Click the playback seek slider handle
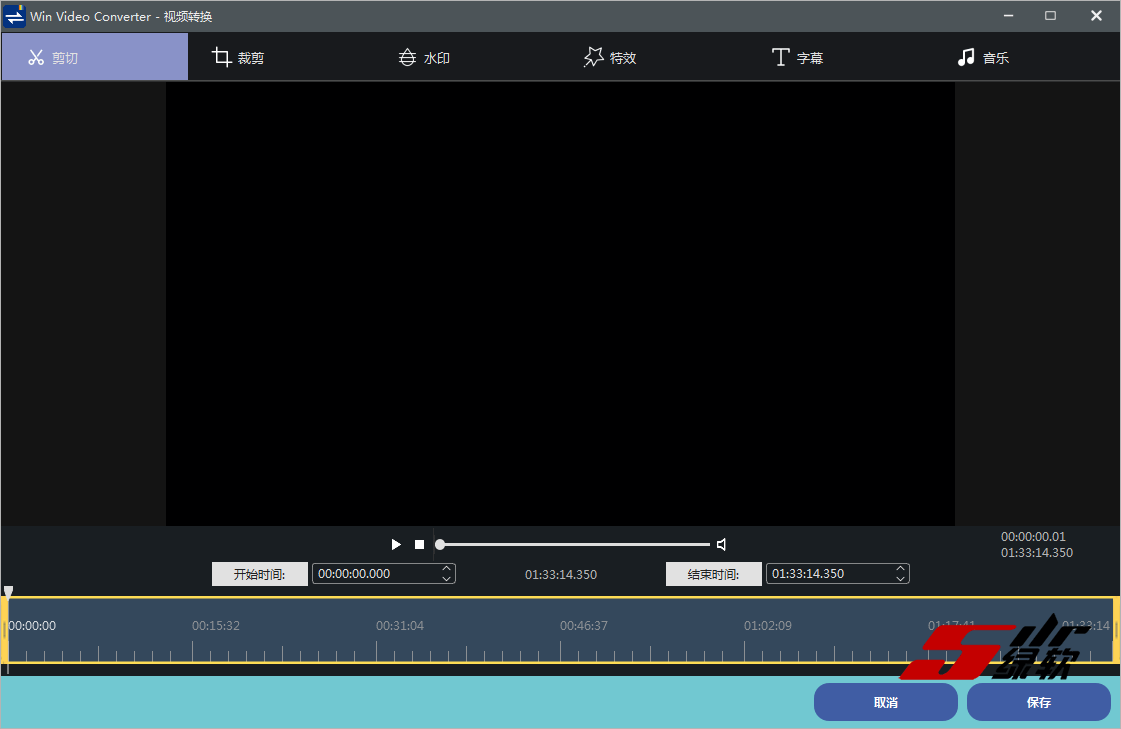Viewport: 1121px width, 729px height. click(x=440, y=545)
